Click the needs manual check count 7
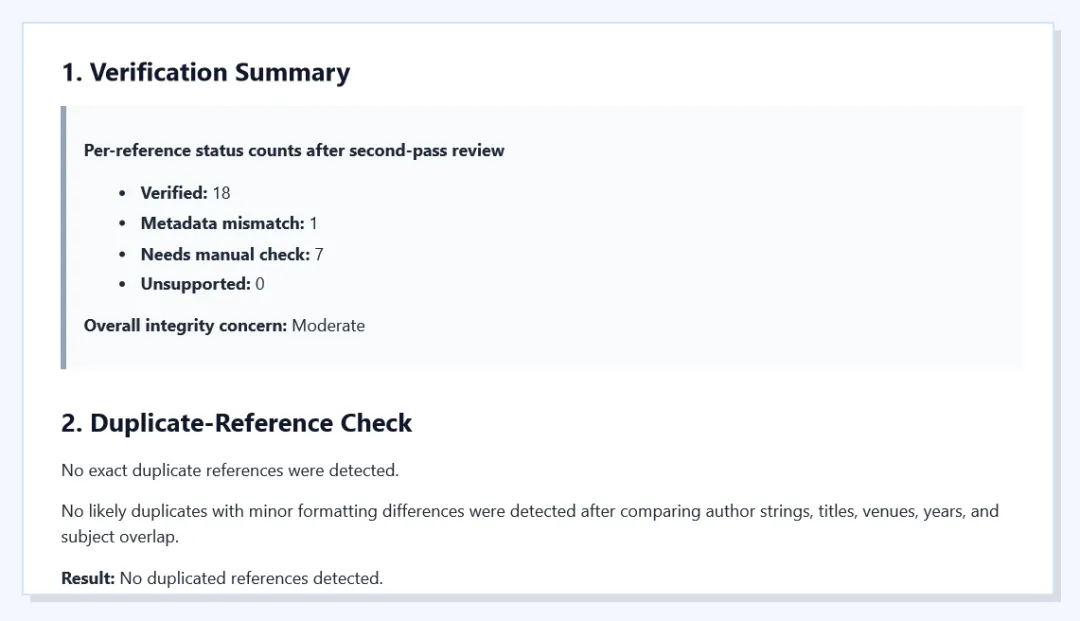The image size is (1080, 621). click(x=319, y=255)
